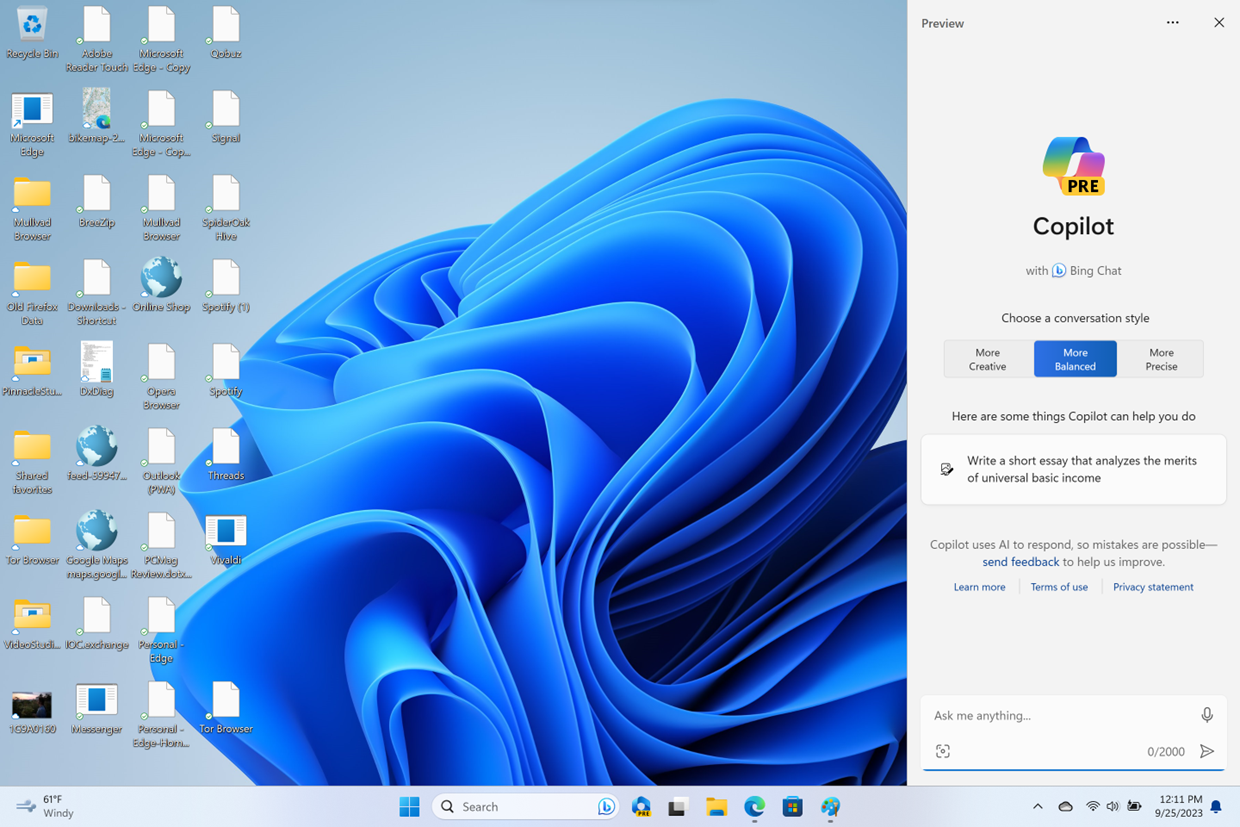Open the Paint app in the taskbar
Viewport: 1240px width, 827px height.
(830, 807)
